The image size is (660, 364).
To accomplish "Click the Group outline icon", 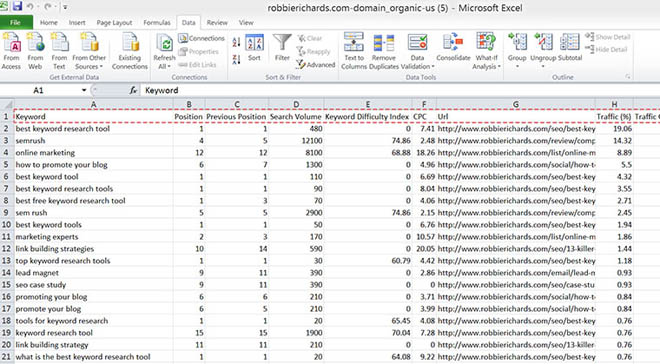I will [x=517, y=42].
